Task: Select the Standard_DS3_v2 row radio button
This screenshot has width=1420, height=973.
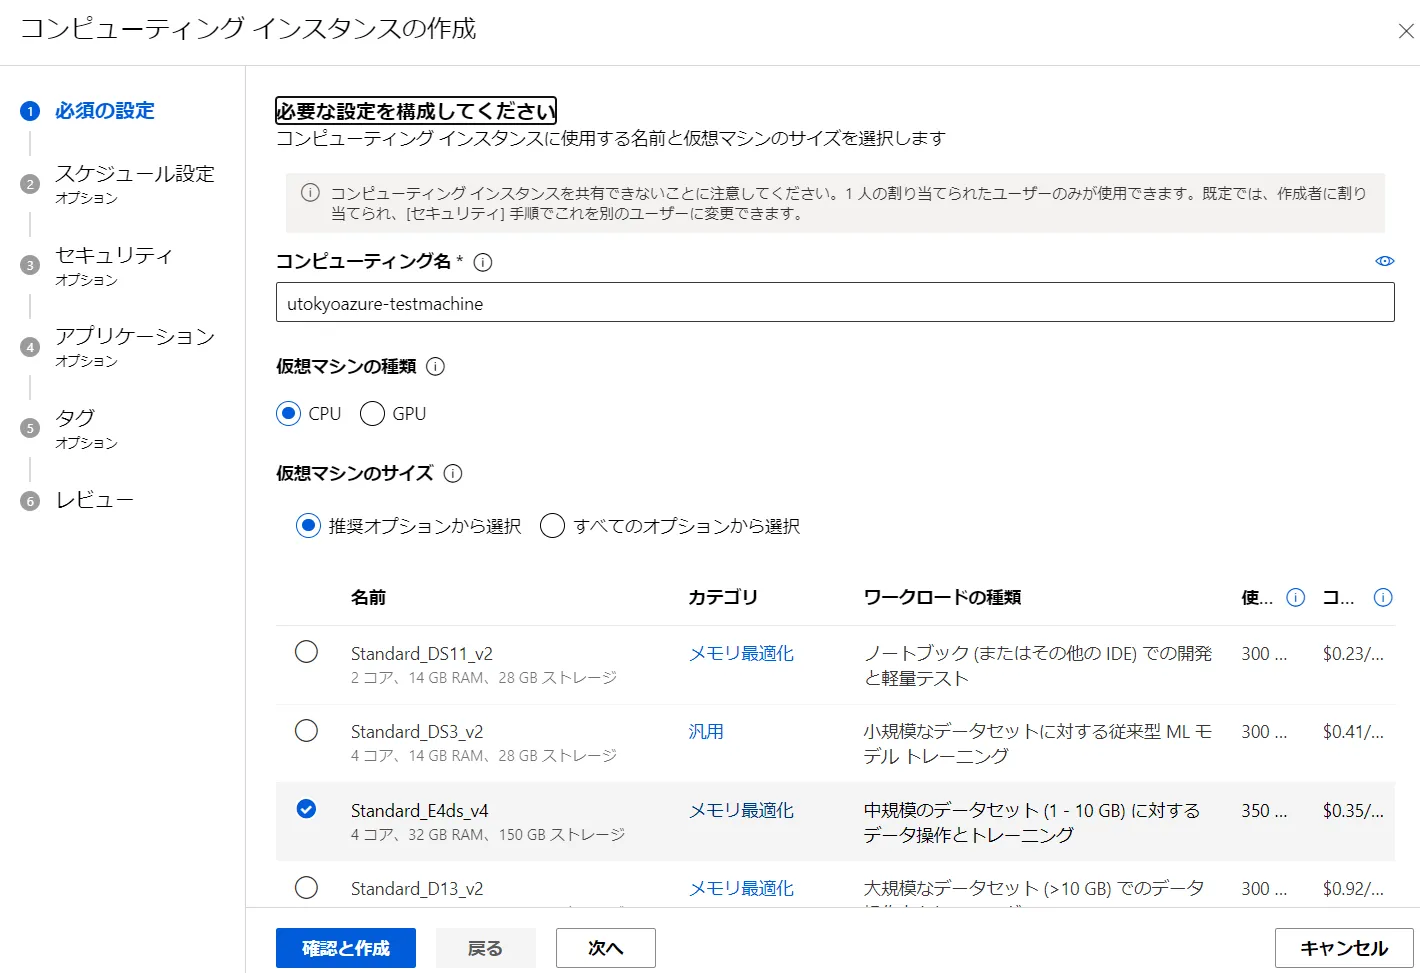Action: (x=307, y=731)
